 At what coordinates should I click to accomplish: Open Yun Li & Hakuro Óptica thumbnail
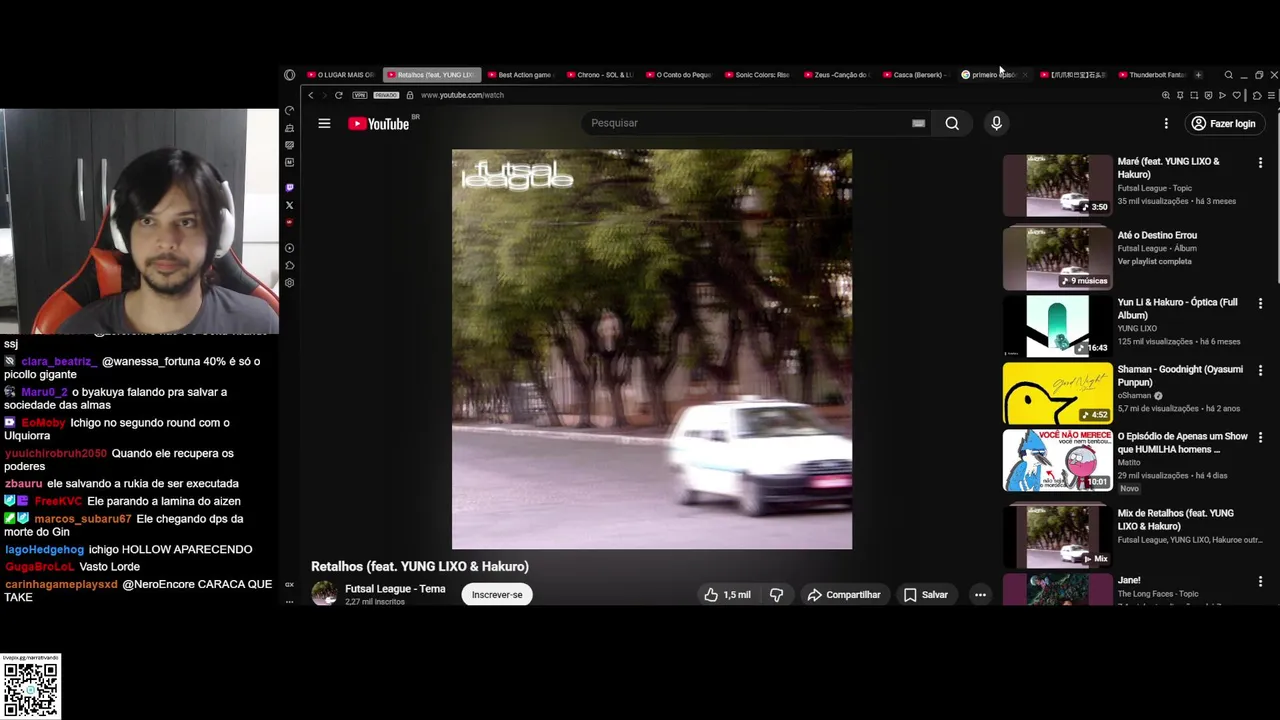[x=1057, y=326]
